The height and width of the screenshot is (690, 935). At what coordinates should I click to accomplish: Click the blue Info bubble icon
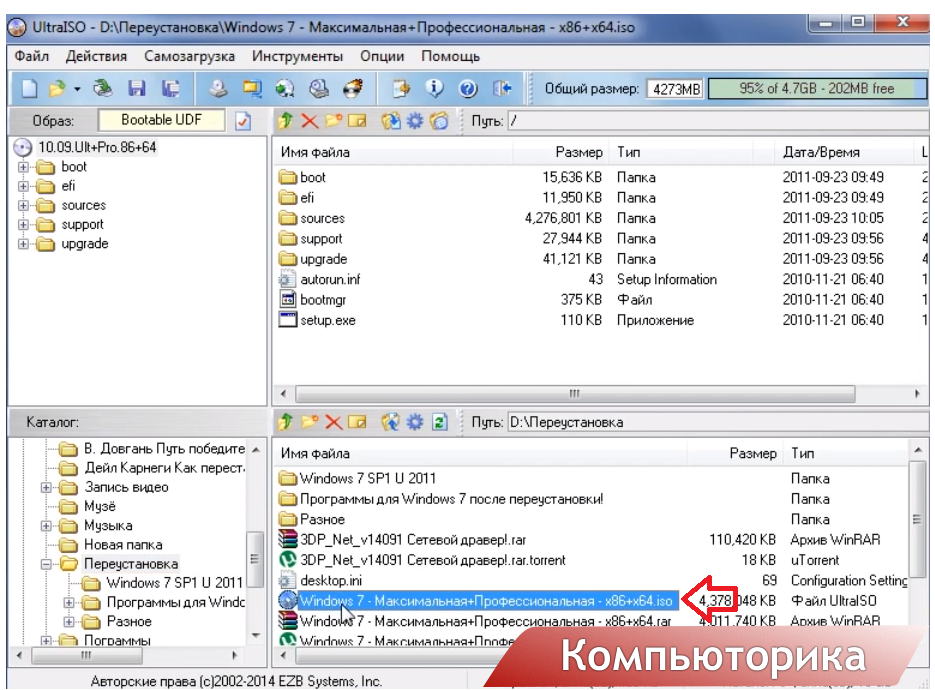pyautogui.click(x=435, y=88)
